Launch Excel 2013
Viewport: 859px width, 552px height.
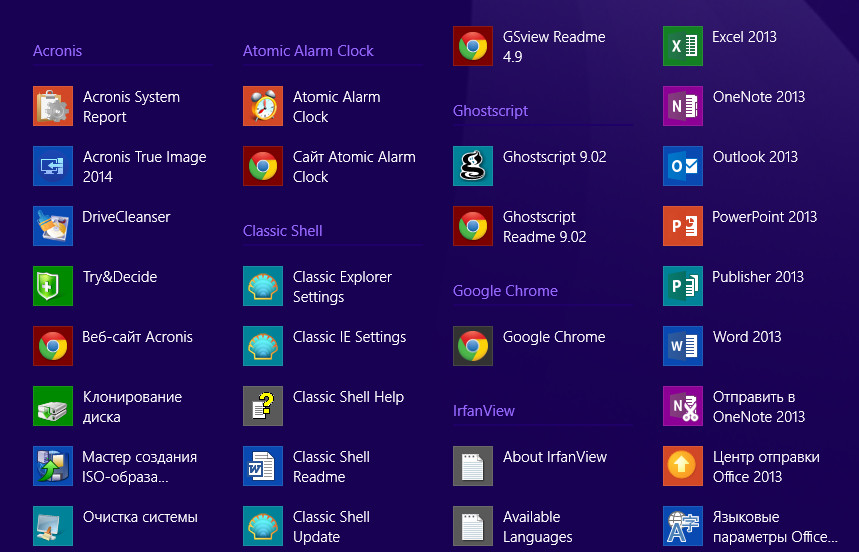click(683, 46)
